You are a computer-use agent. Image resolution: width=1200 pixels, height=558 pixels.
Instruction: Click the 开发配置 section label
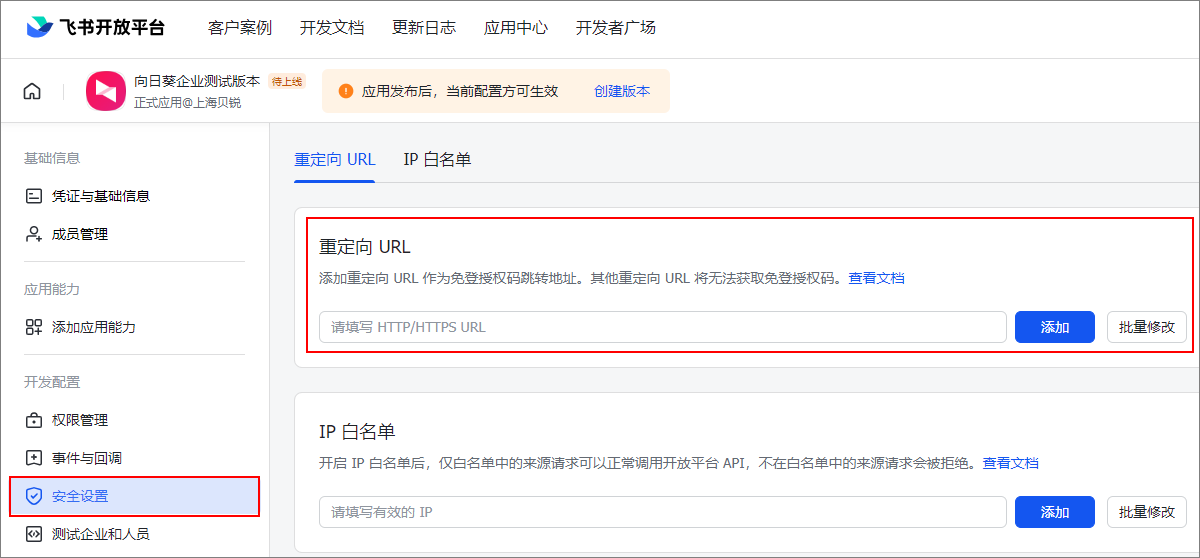[x=52, y=382]
